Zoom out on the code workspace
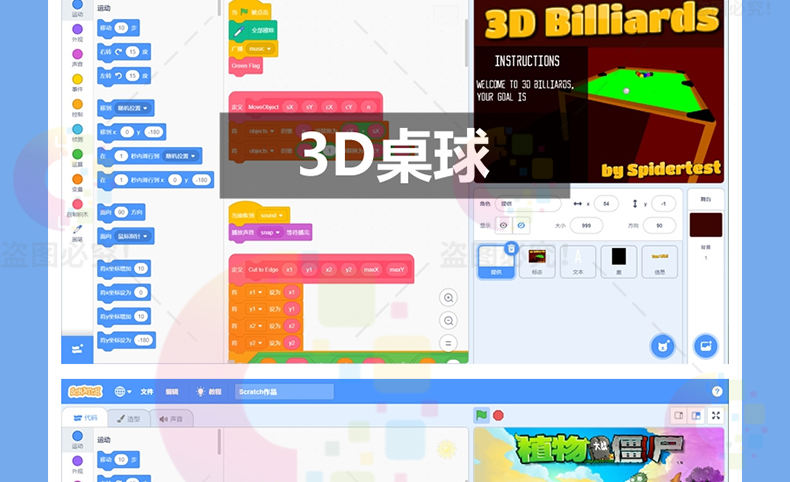 [x=448, y=320]
